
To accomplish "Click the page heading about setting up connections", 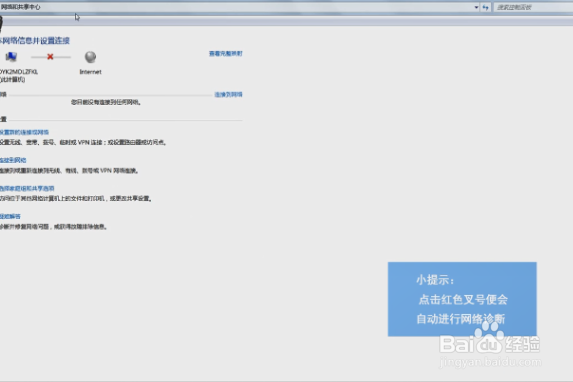I will click(x=35, y=41).
